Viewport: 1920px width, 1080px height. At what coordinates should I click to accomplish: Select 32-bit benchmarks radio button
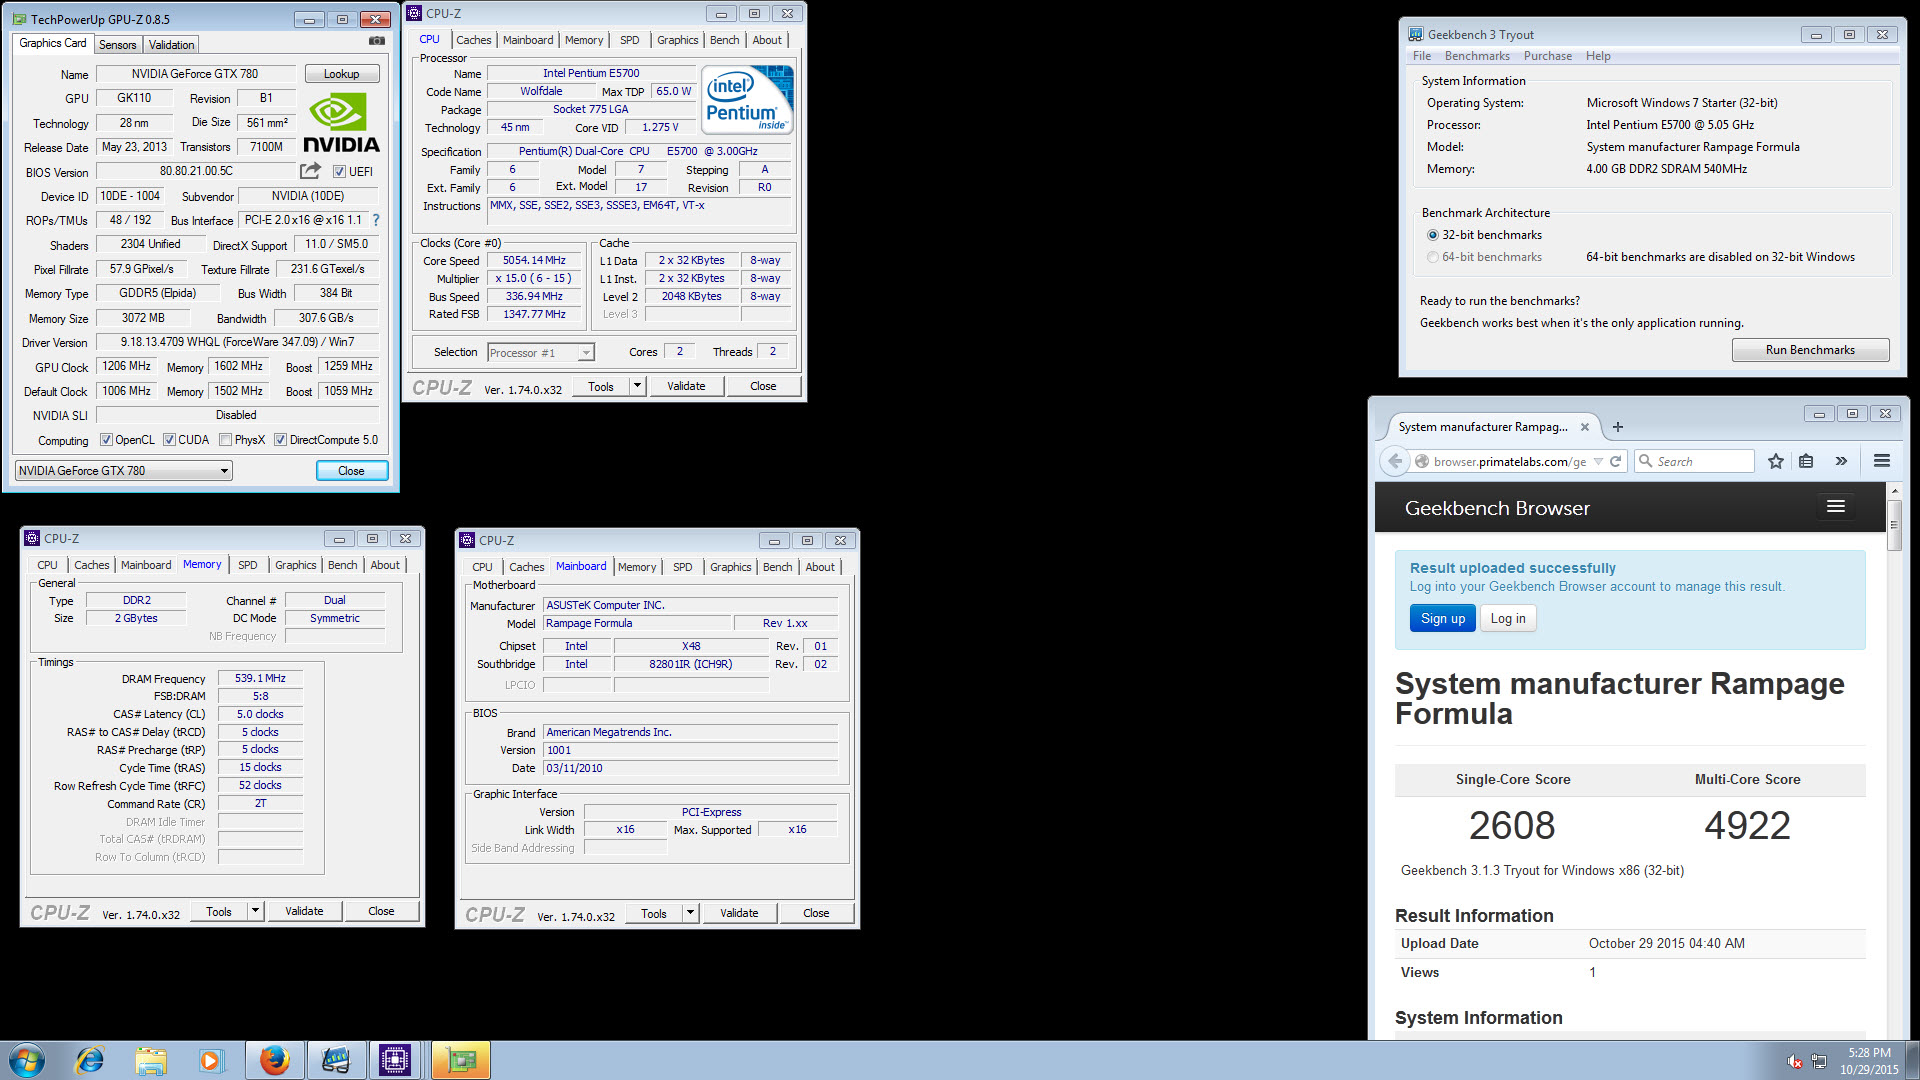(x=1433, y=235)
